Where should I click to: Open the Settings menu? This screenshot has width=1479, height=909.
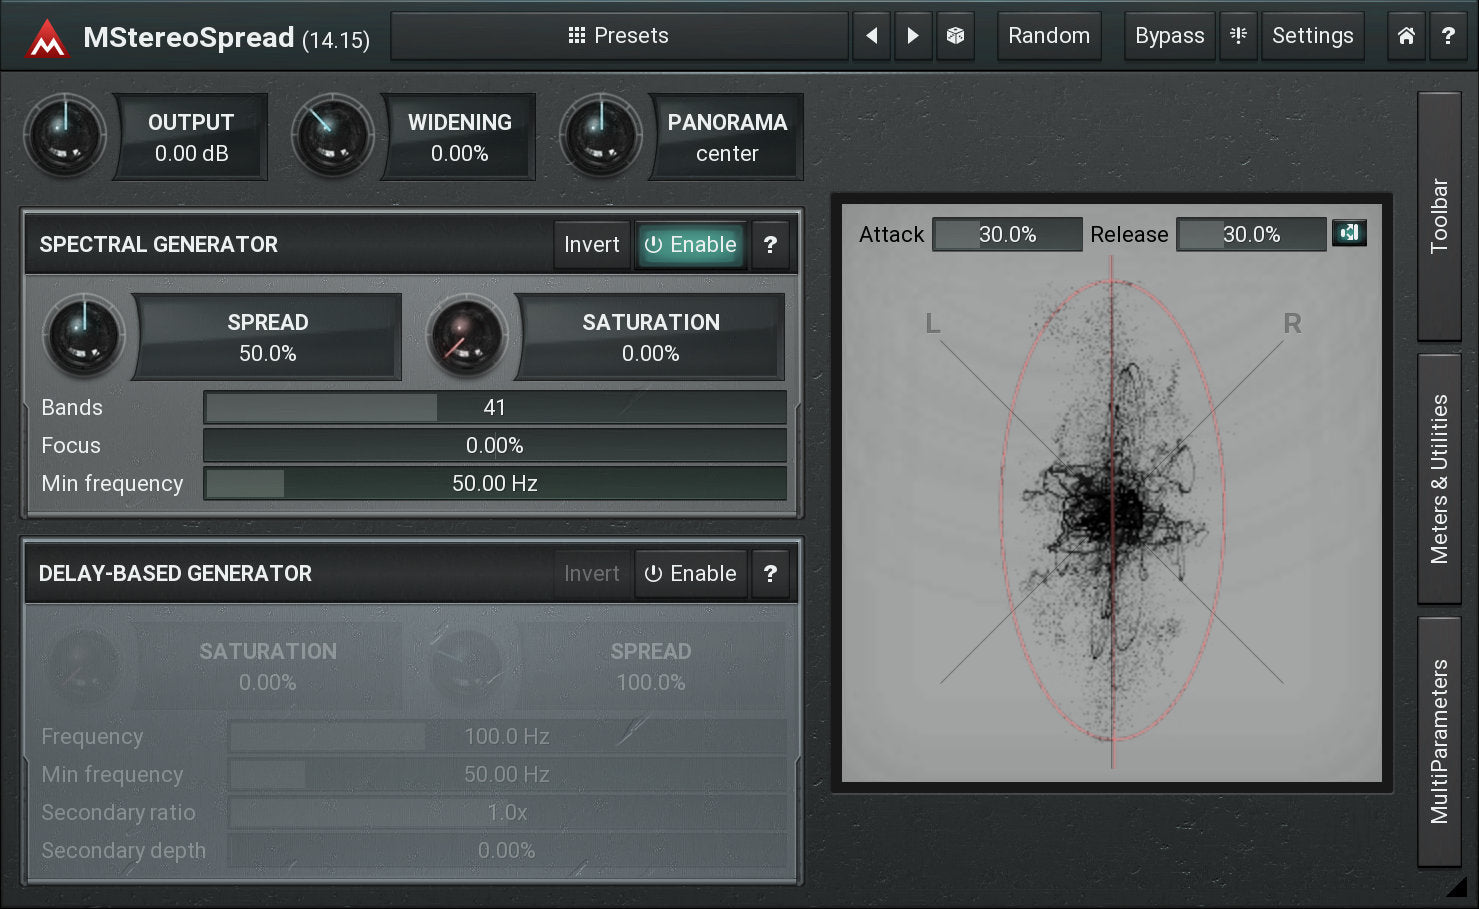pyautogui.click(x=1312, y=36)
